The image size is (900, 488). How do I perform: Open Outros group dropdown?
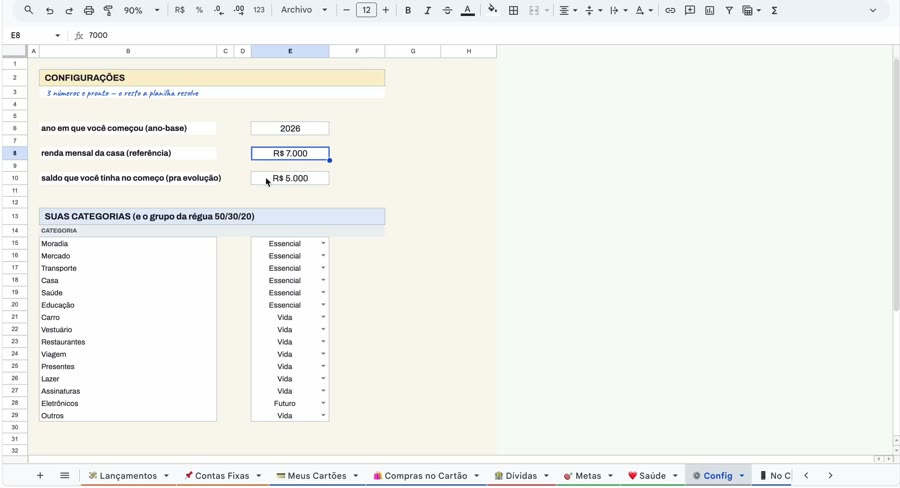323,416
